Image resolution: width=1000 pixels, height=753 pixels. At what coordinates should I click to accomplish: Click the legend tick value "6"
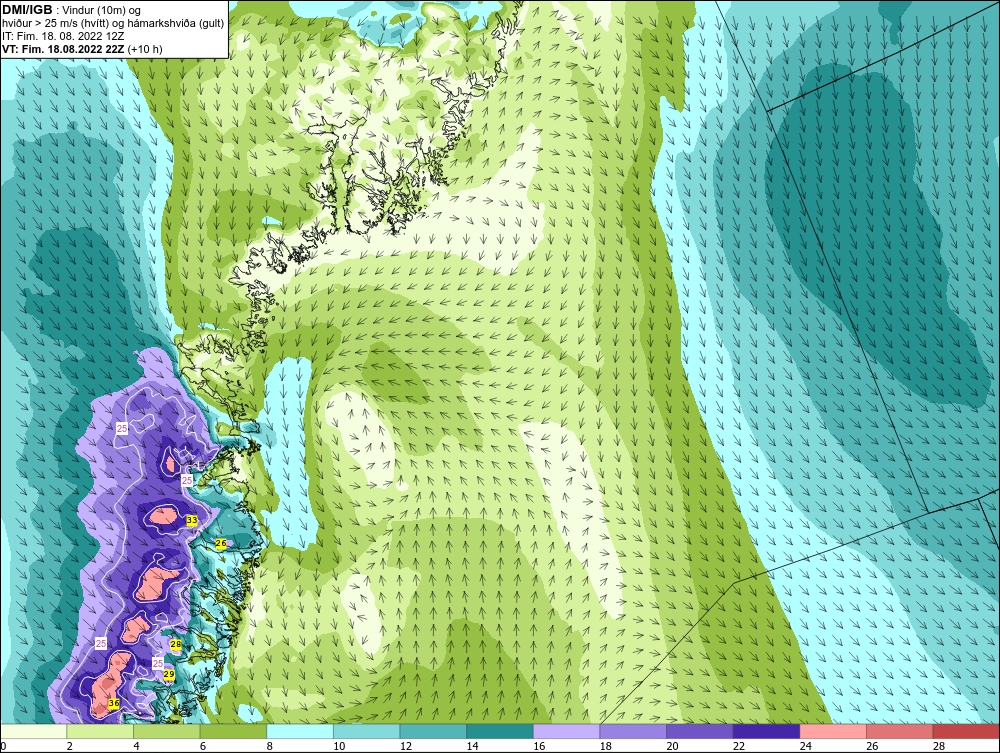click(203, 746)
